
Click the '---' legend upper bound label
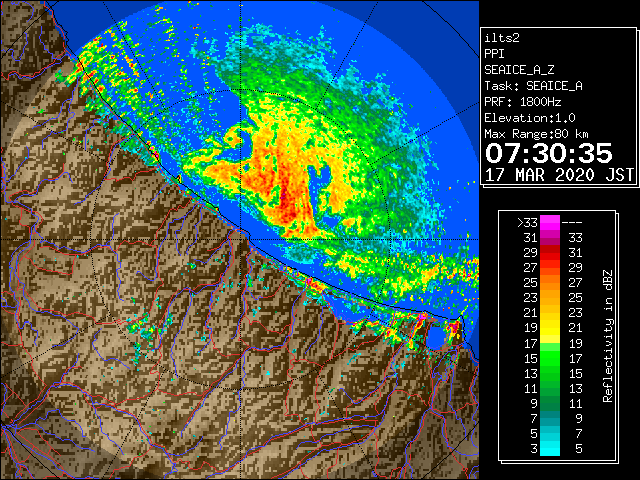coord(572,223)
